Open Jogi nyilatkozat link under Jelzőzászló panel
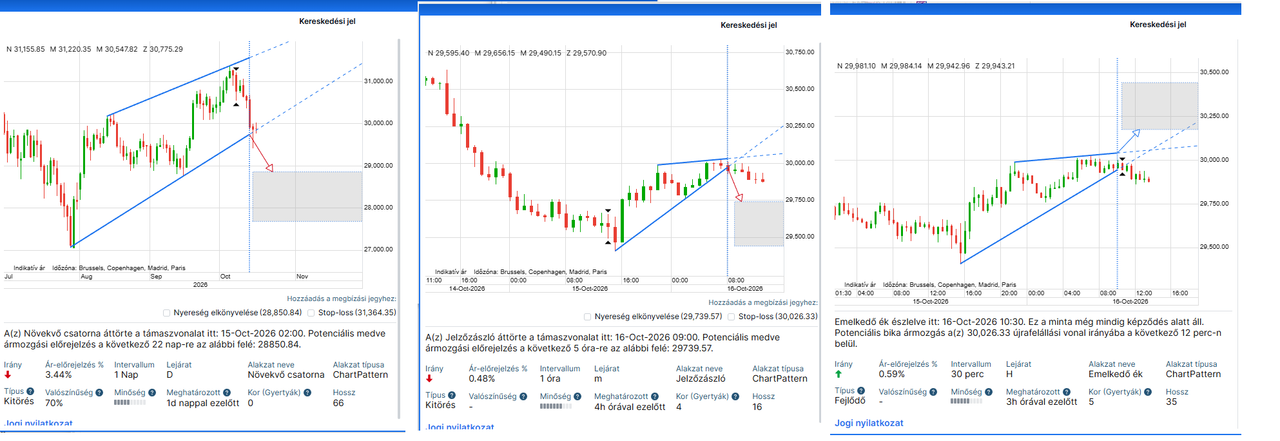 pyautogui.click(x=461, y=427)
